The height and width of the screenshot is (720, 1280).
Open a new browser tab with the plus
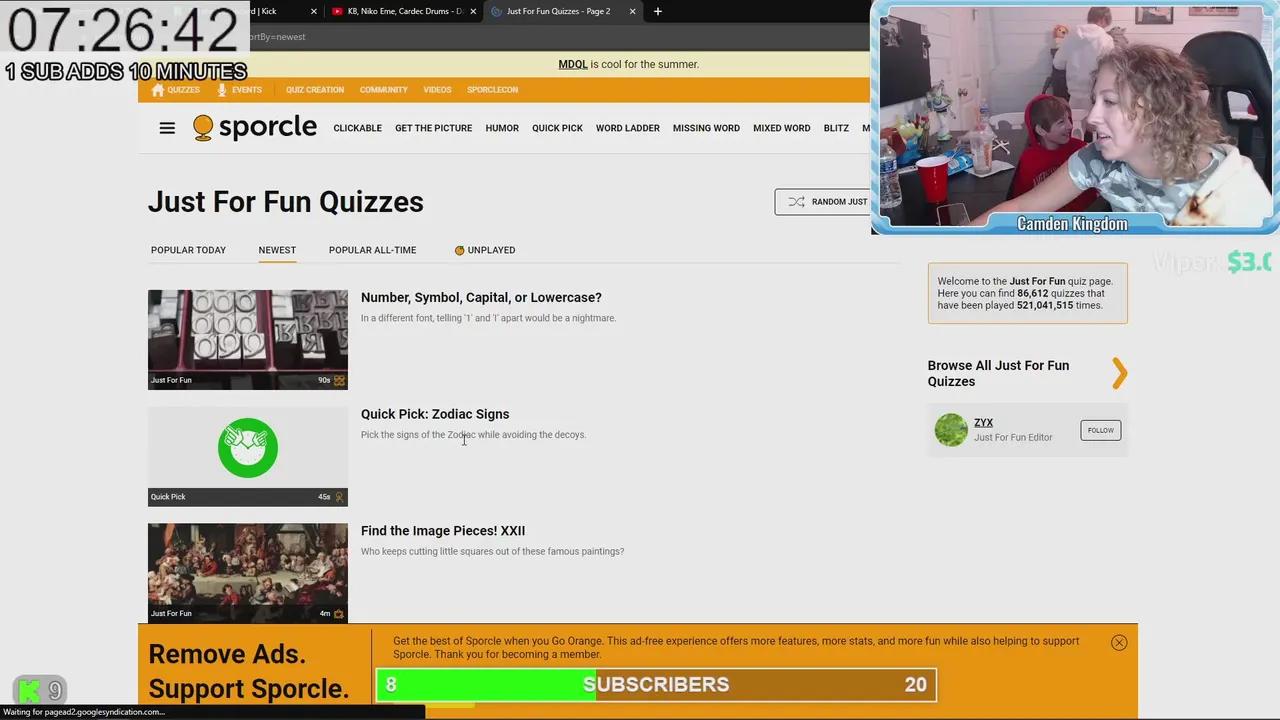click(657, 11)
